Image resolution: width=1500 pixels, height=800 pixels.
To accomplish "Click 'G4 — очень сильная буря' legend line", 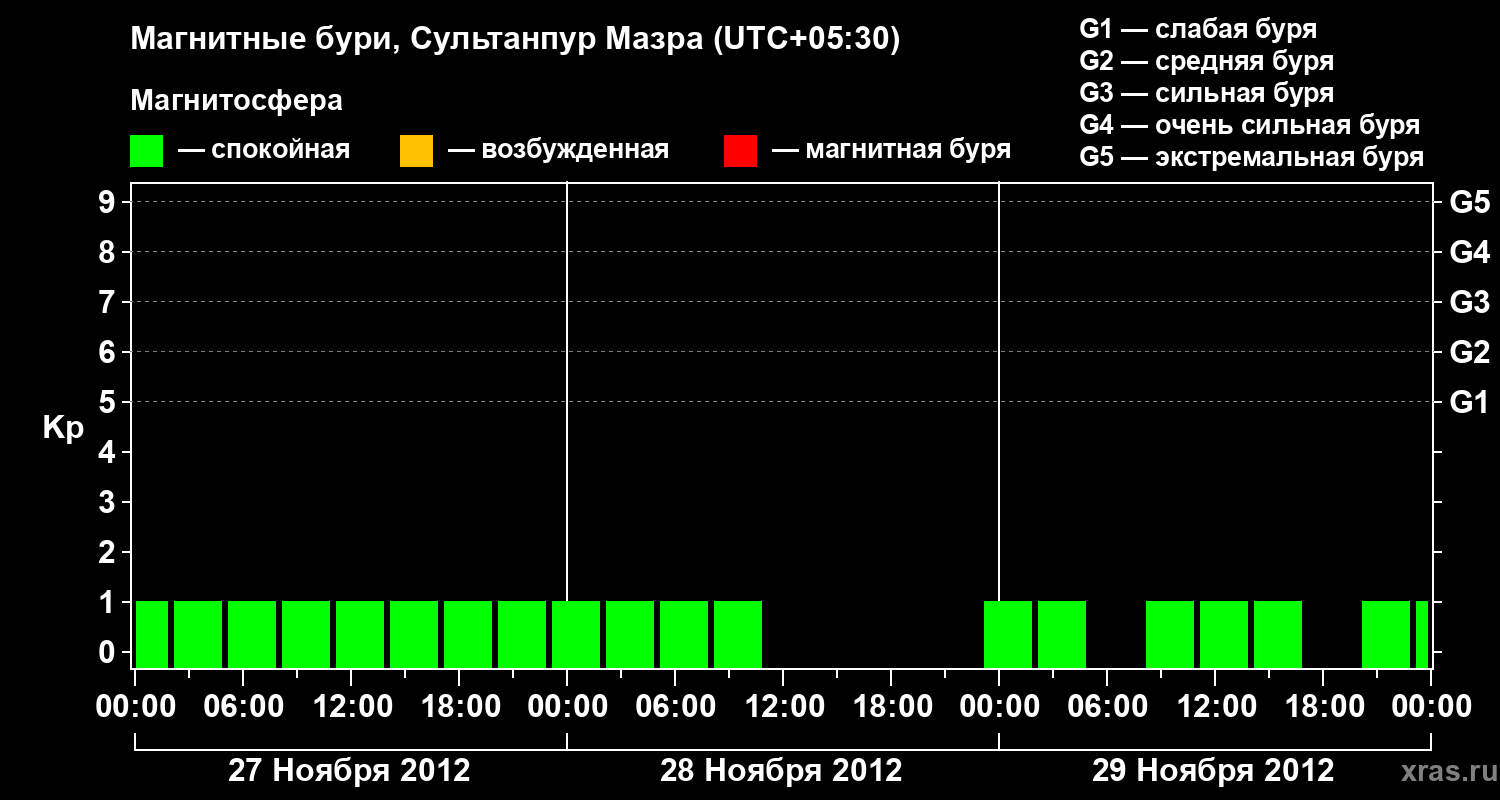I will [1249, 125].
